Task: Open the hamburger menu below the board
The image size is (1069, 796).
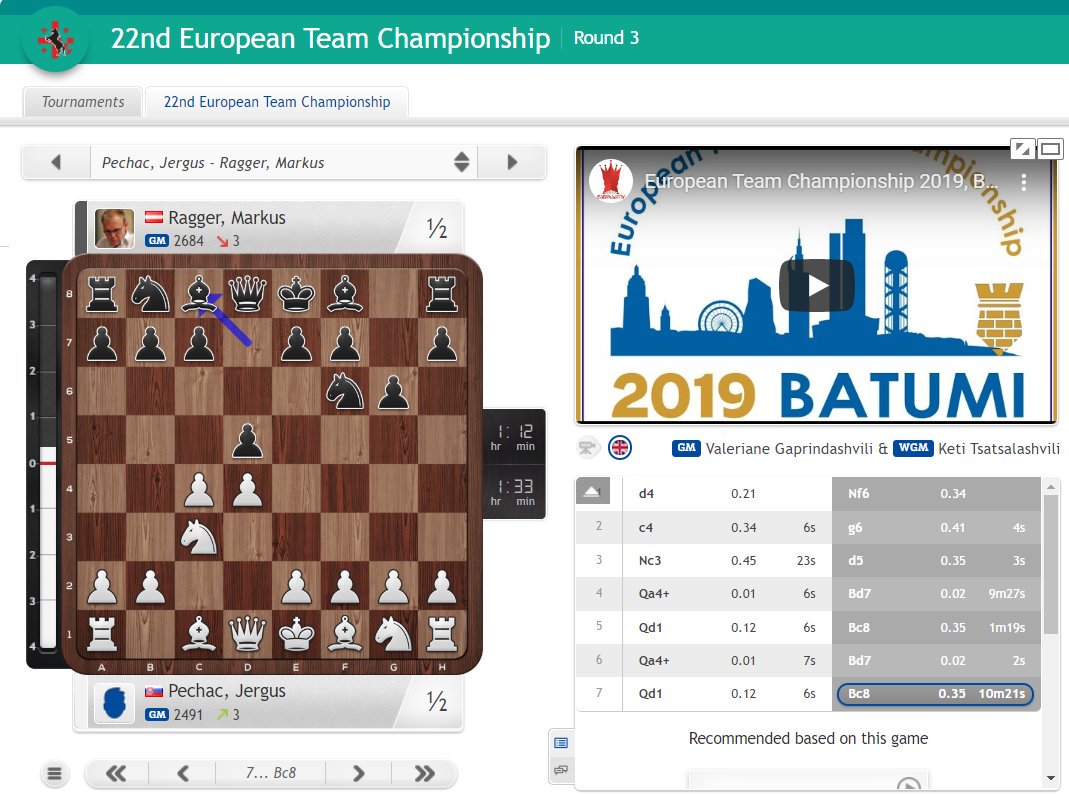Action: coord(55,774)
